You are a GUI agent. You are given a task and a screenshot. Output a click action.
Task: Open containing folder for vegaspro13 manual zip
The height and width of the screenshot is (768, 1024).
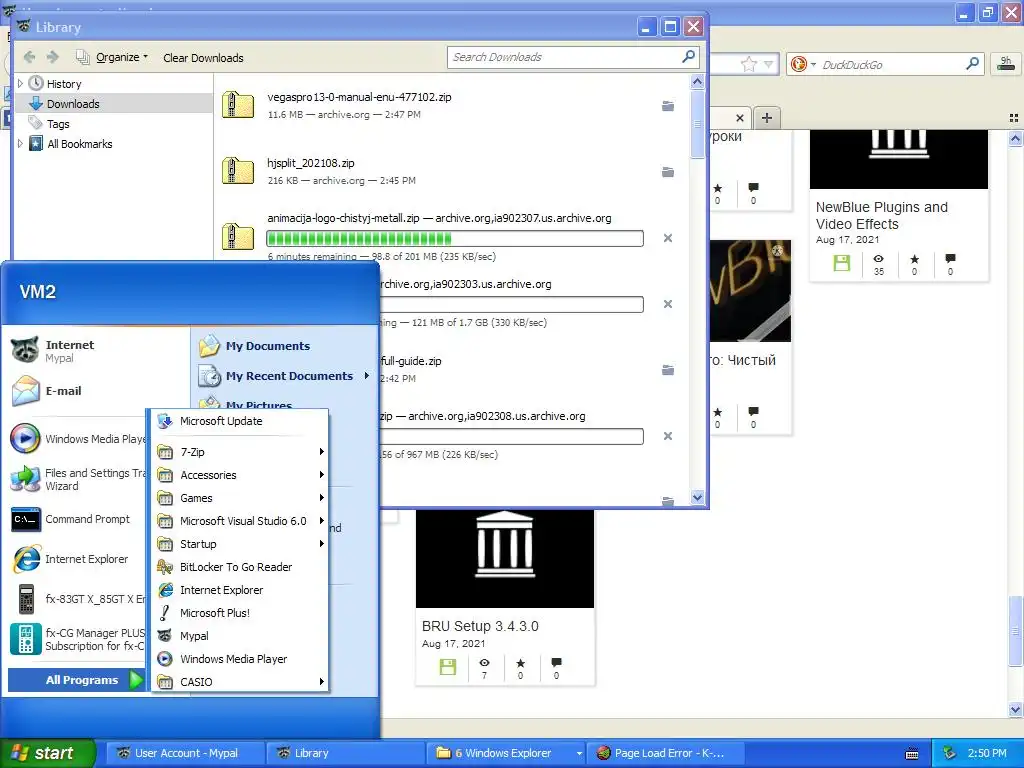coord(667,106)
